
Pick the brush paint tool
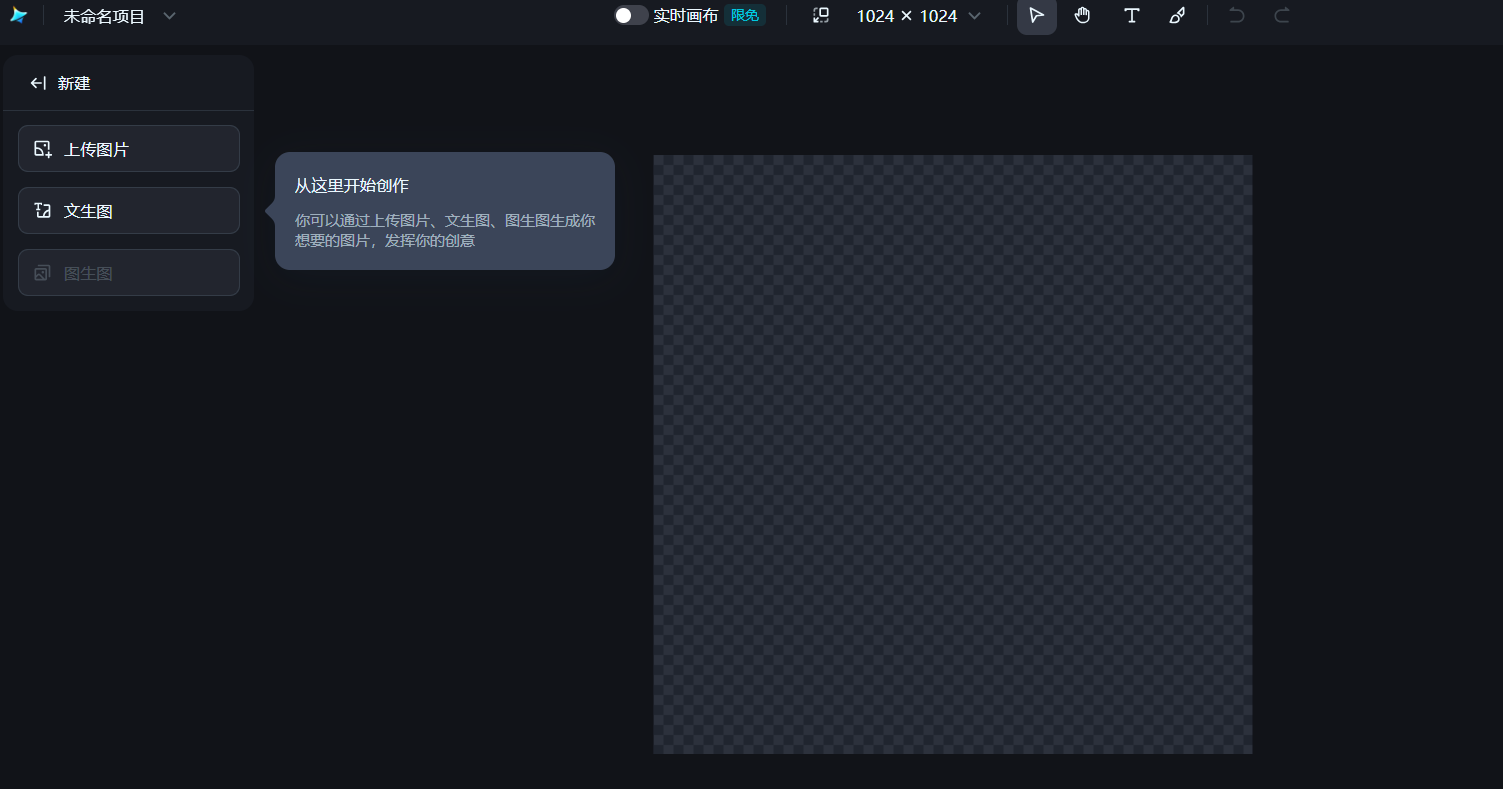[1178, 16]
